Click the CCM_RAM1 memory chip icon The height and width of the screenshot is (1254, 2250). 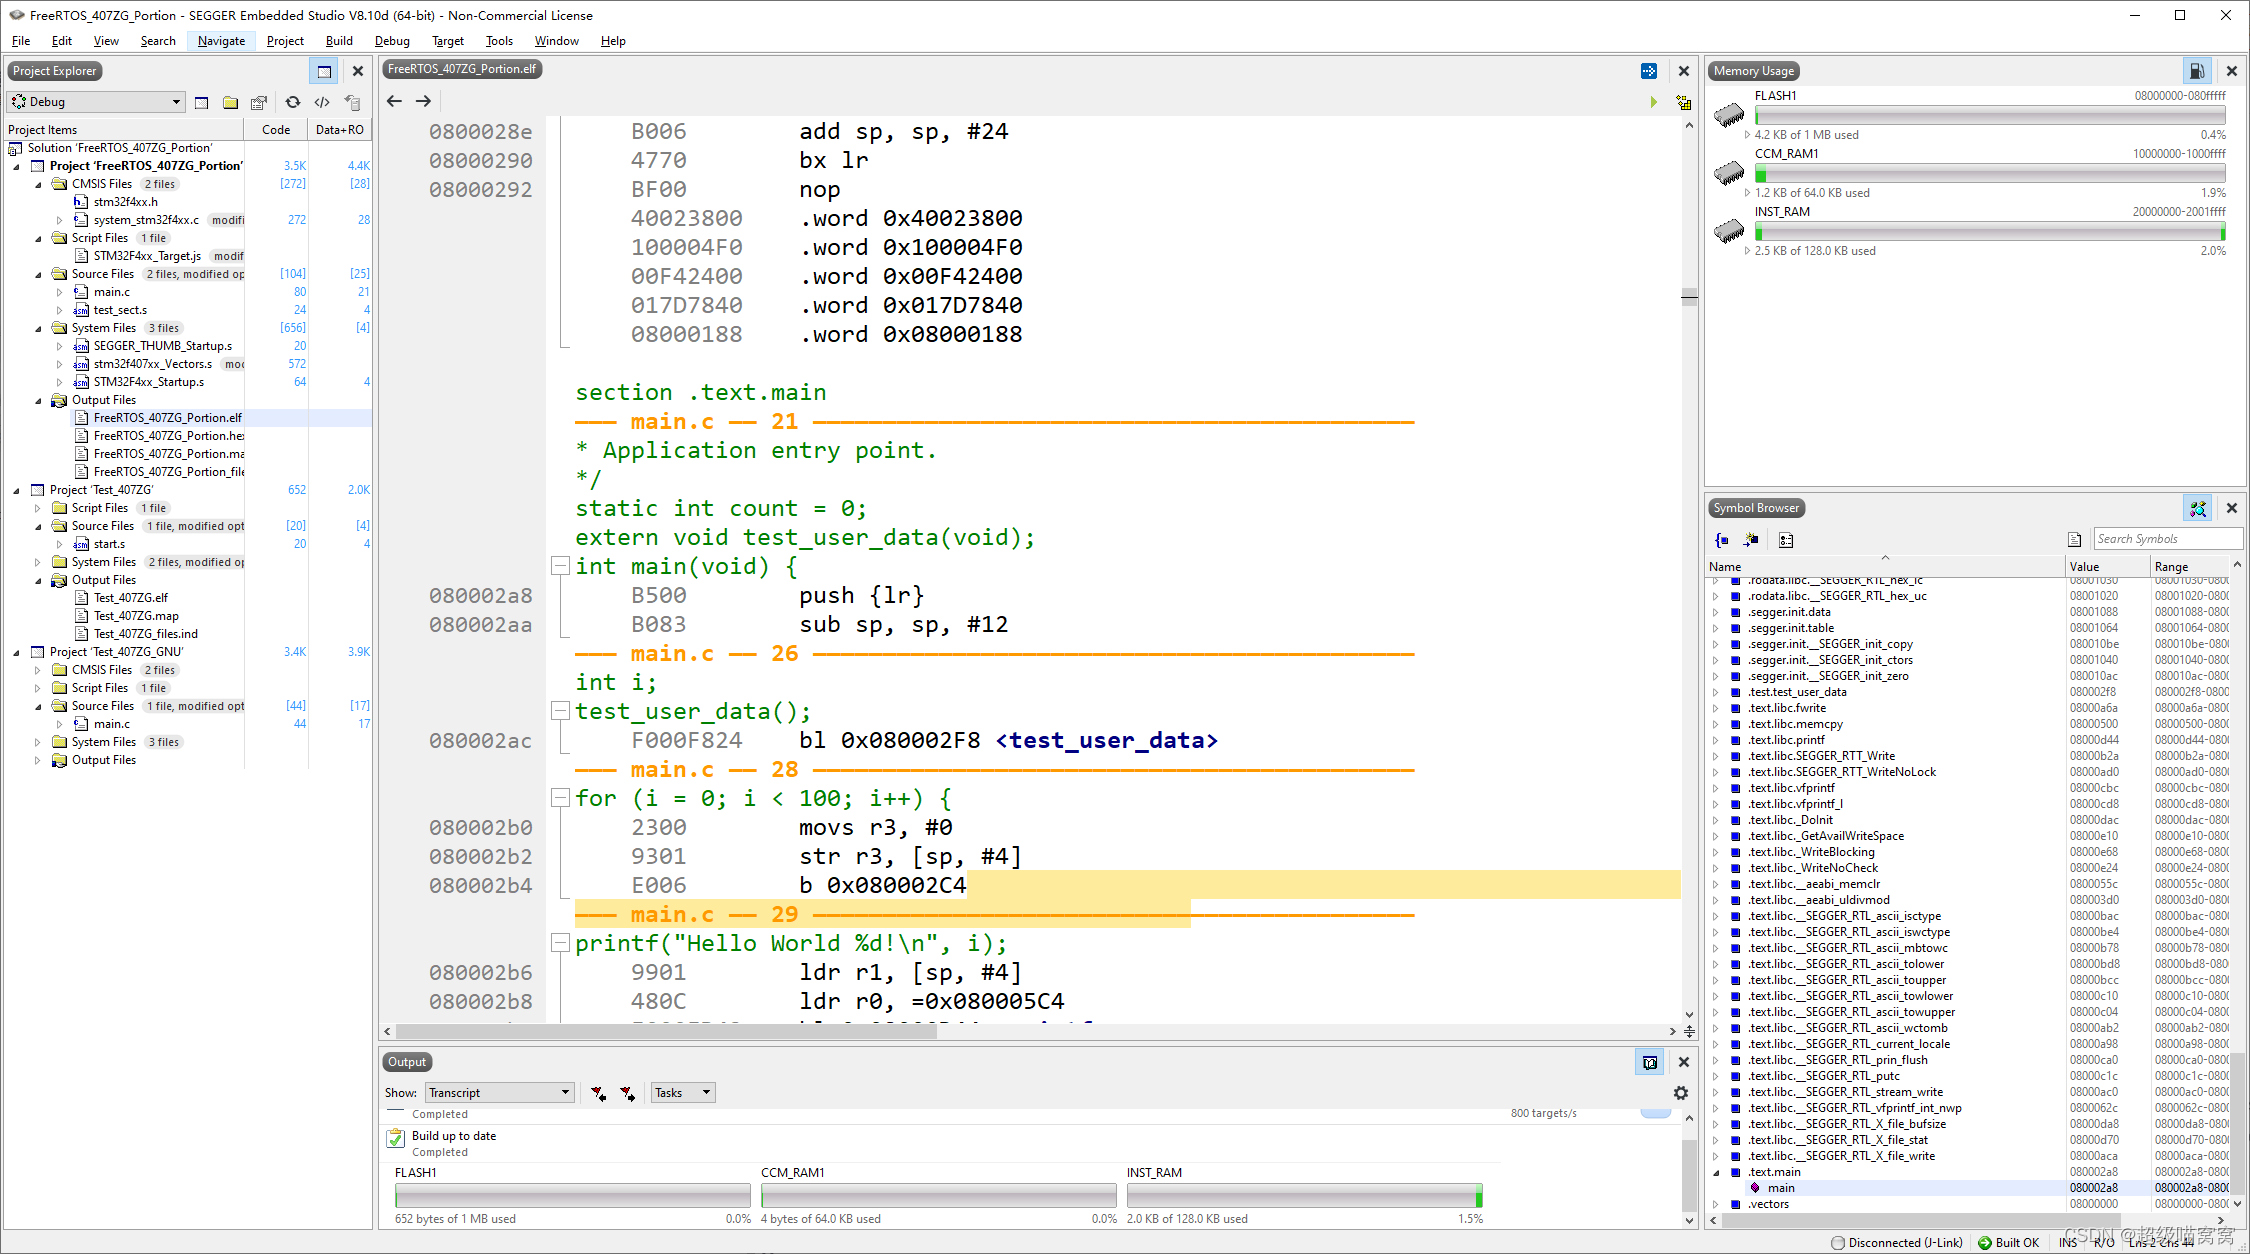(x=1729, y=172)
